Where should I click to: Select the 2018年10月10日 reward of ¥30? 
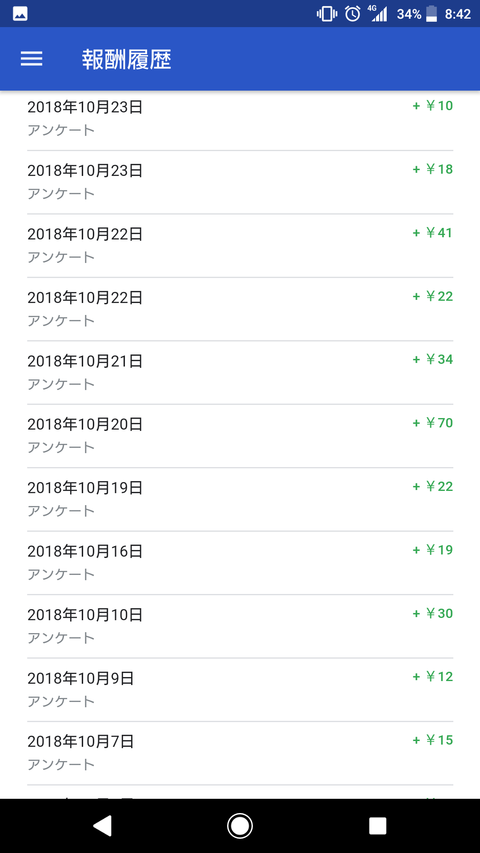[240, 626]
